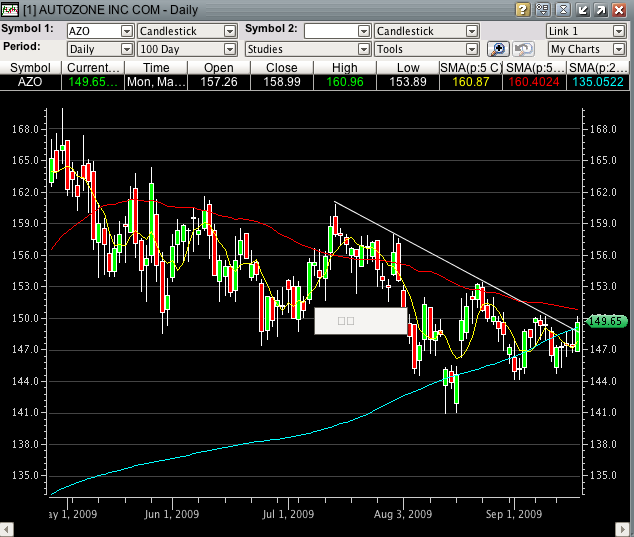This screenshot has width=634, height=537.
Task: Open the My Charts dropdown
Action: coord(618,49)
